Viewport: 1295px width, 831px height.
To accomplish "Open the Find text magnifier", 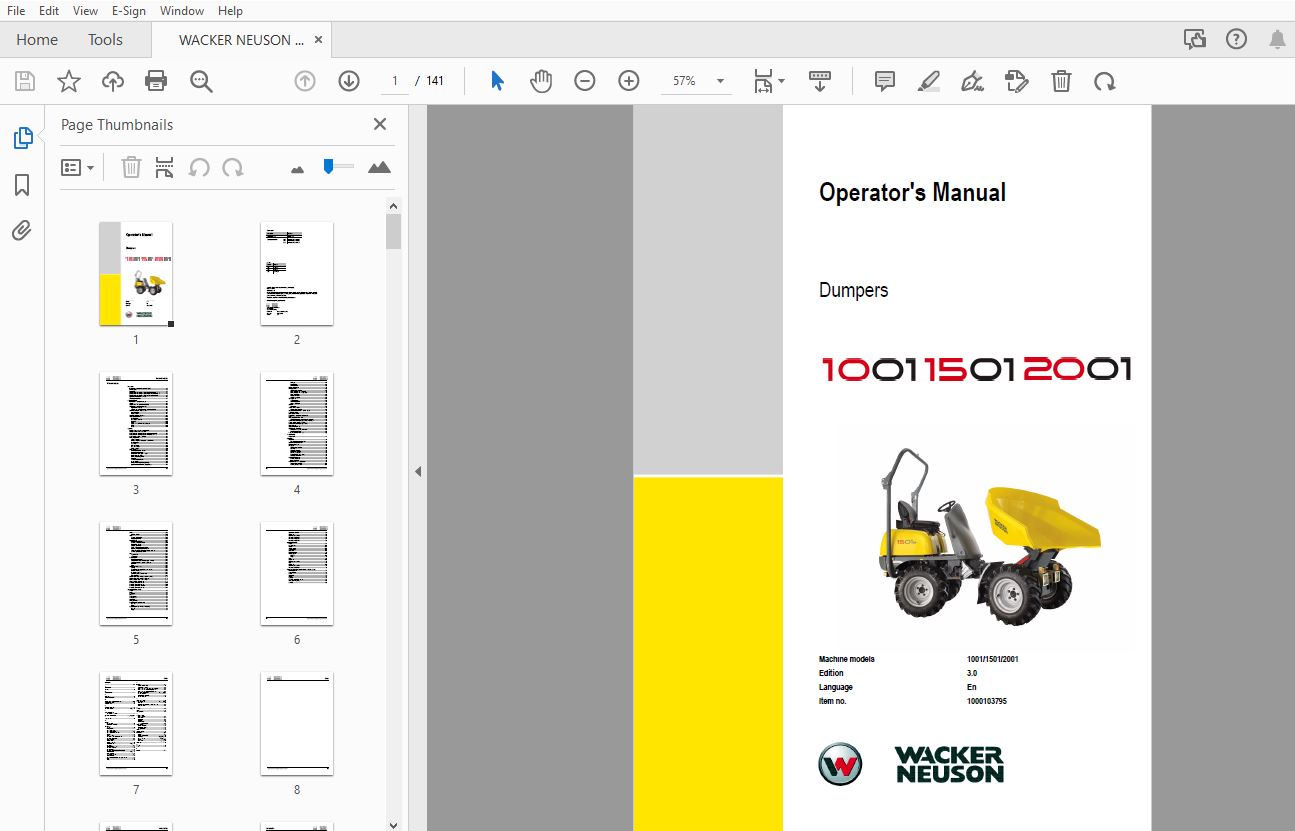I will 201,81.
